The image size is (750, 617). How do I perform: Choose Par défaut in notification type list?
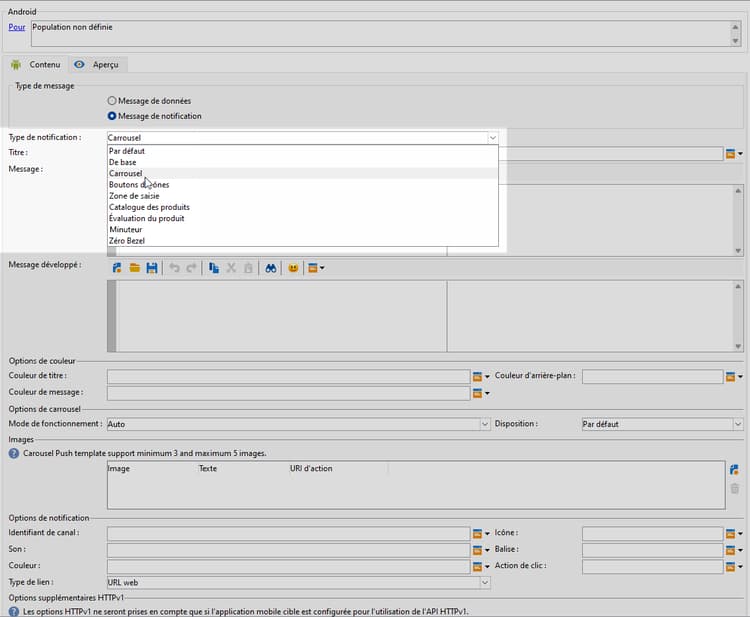[x=303, y=151]
